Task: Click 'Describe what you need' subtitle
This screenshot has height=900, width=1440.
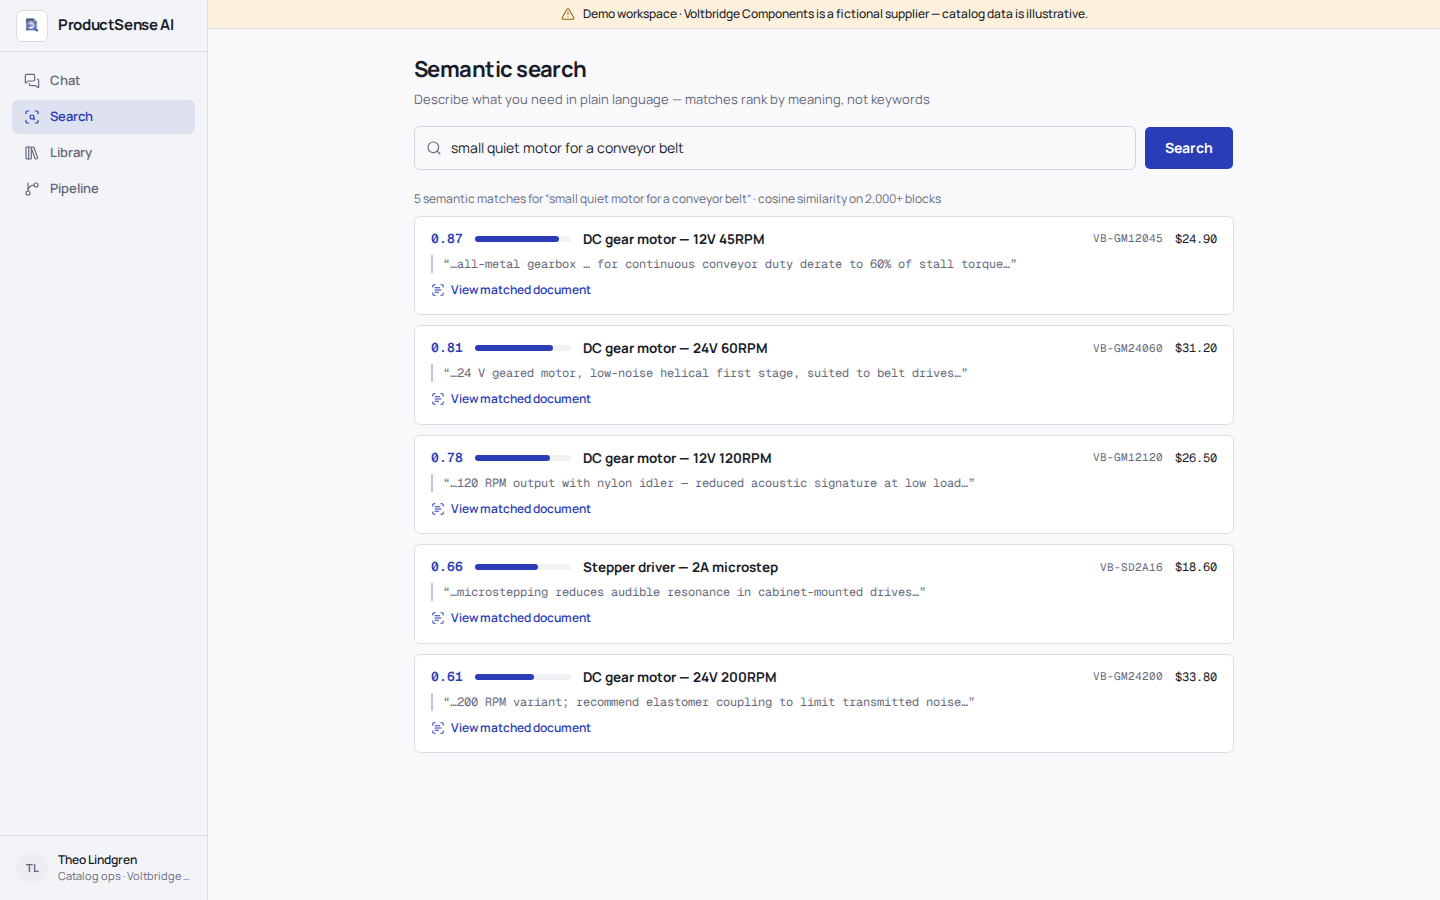Action: pyautogui.click(x=672, y=100)
